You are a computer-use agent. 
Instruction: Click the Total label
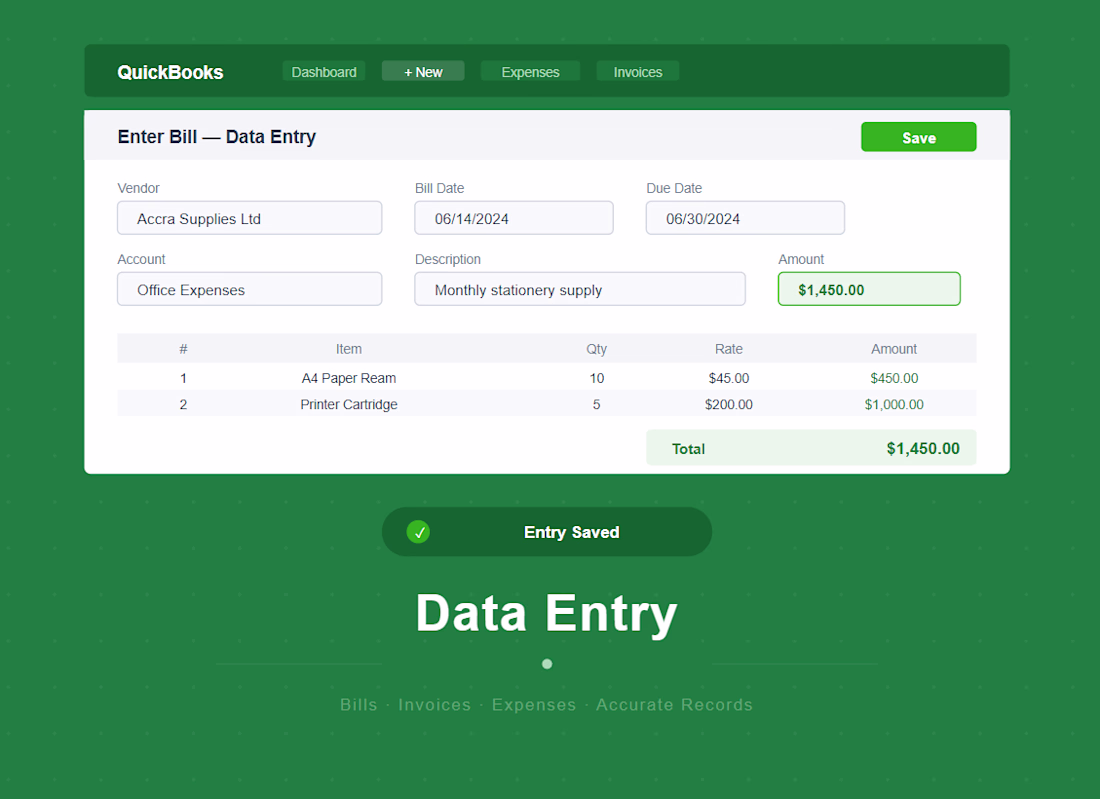(688, 449)
